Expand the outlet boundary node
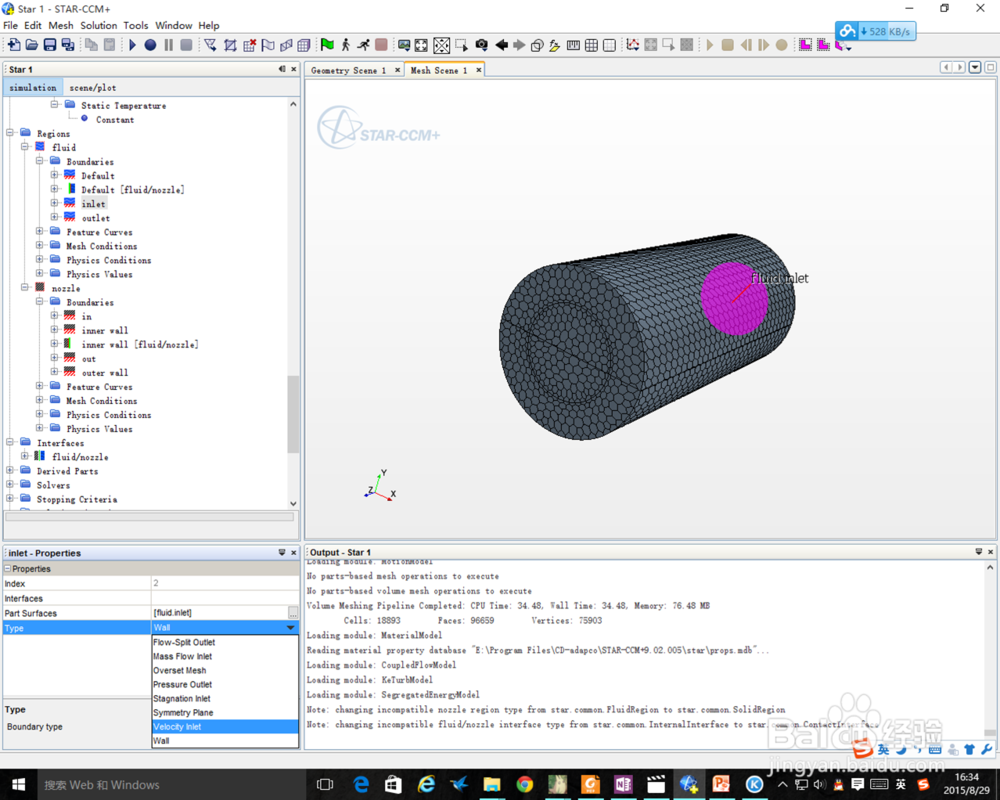 [55, 217]
